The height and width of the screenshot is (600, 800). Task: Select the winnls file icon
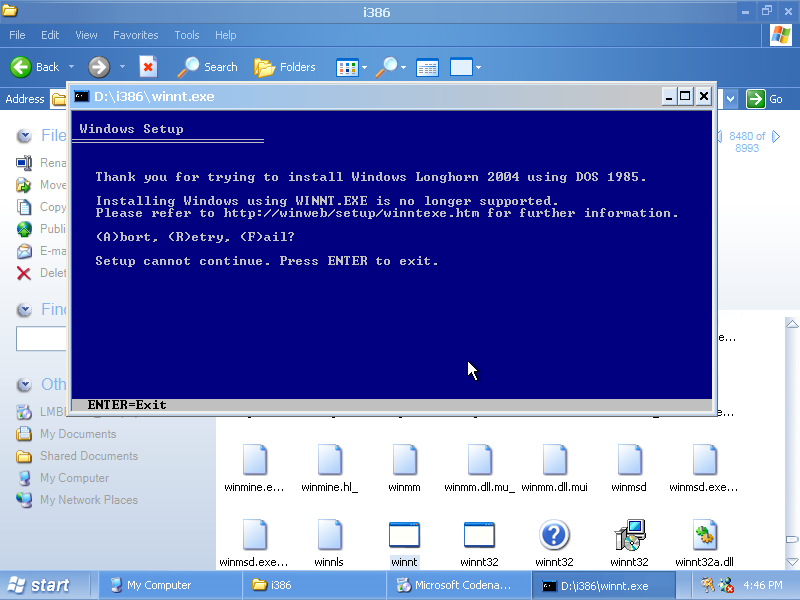(330, 535)
